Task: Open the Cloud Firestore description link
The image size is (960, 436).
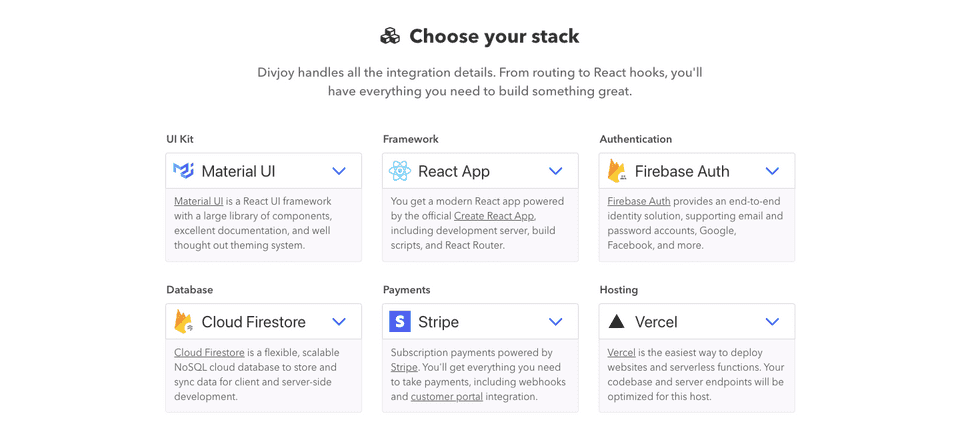Action: 209,353
